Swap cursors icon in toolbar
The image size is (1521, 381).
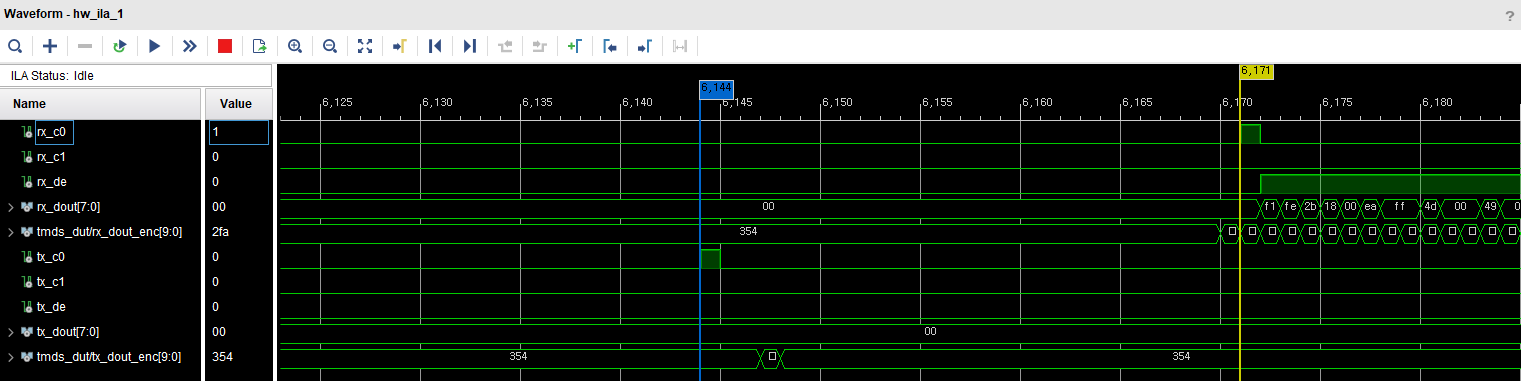coord(680,46)
